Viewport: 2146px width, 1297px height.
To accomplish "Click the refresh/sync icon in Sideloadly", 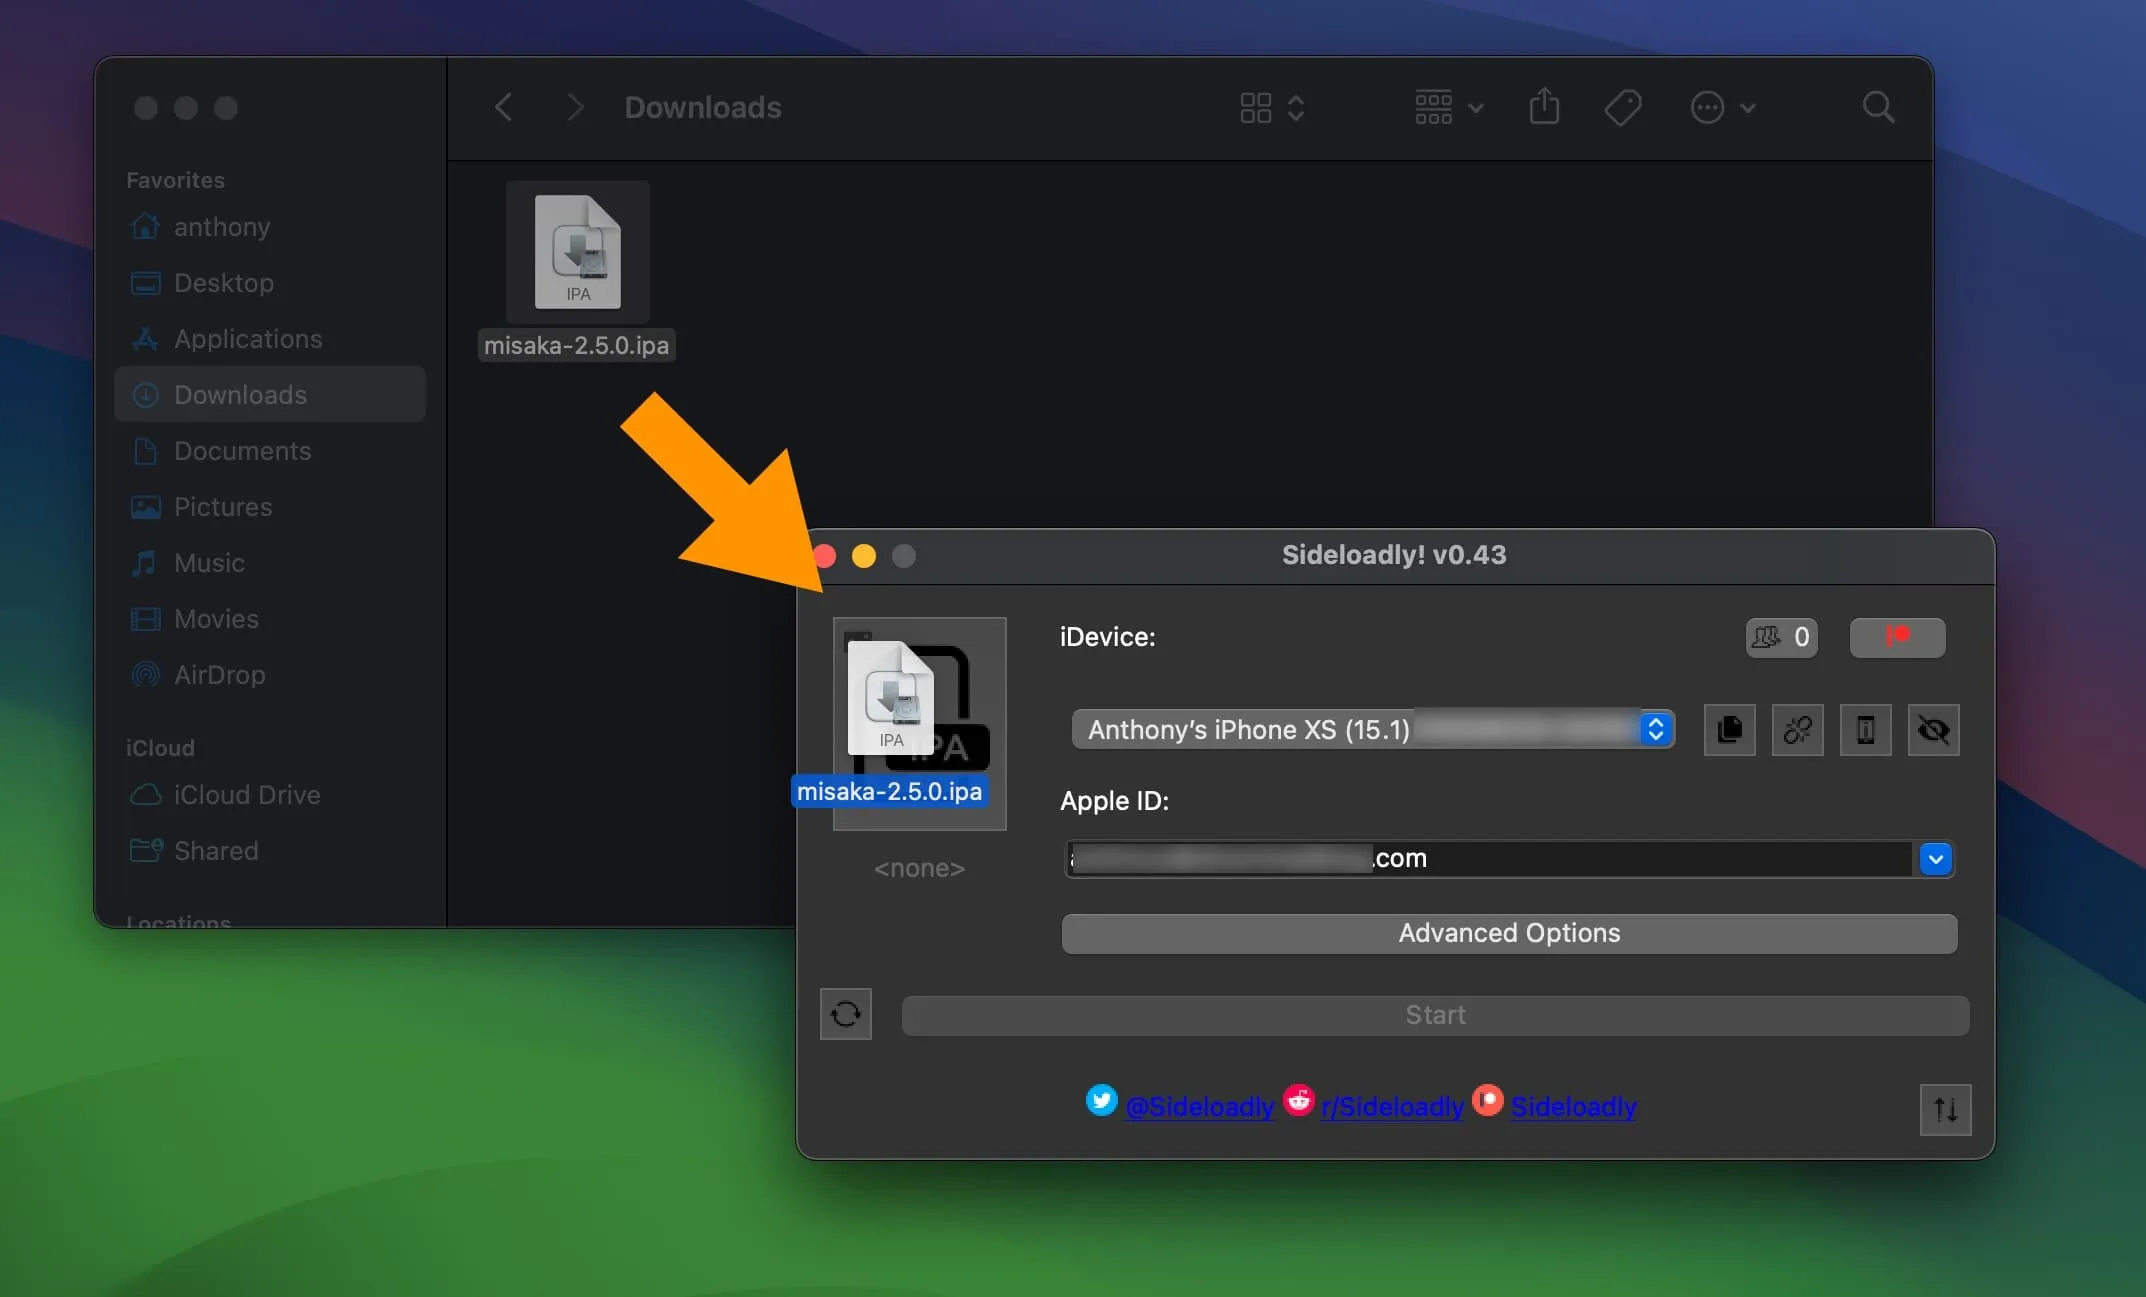I will pyautogui.click(x=845, y=1015).
